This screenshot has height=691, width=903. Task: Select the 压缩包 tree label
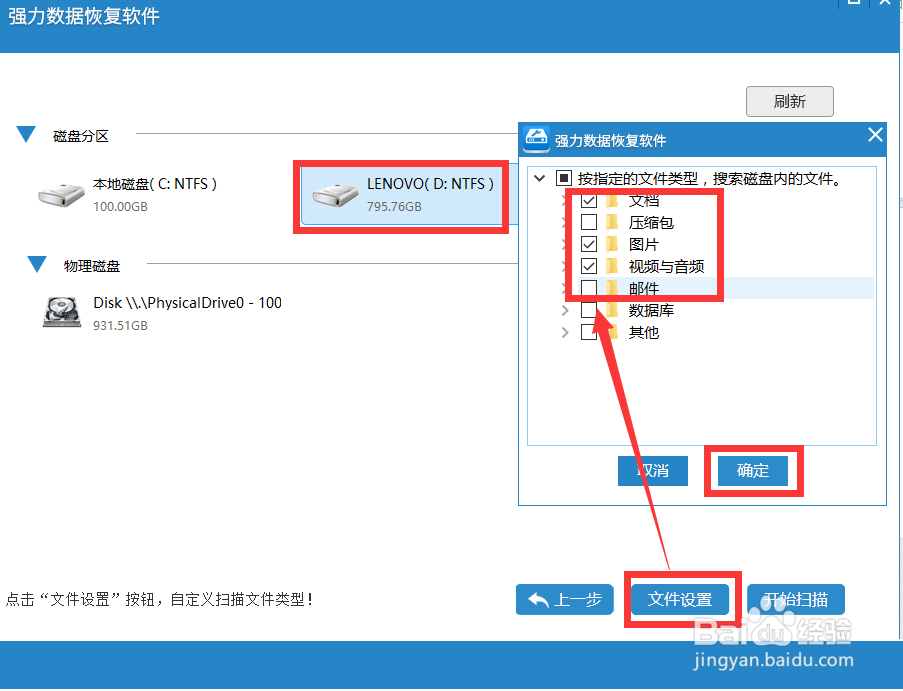pyautogui.click(x=651, y=222)
